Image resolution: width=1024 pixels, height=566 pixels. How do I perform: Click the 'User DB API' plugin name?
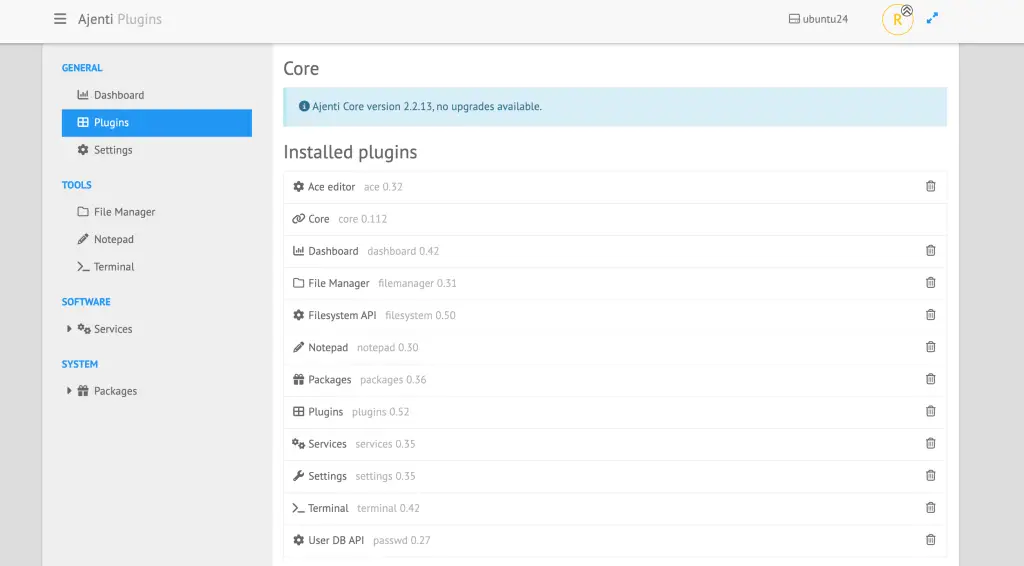(336, 540)
